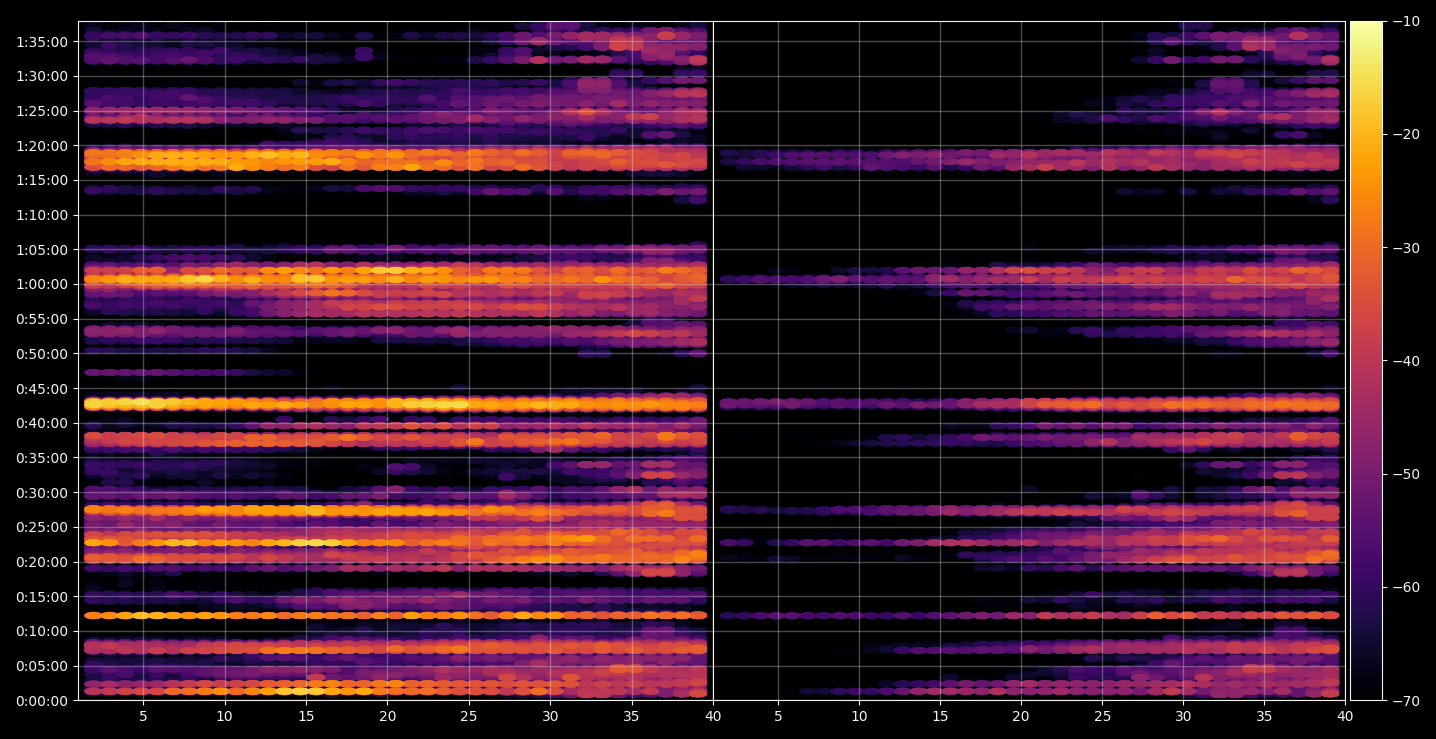
Task: Select the 0:55:00 tick label
Action: tap(42, 319)
